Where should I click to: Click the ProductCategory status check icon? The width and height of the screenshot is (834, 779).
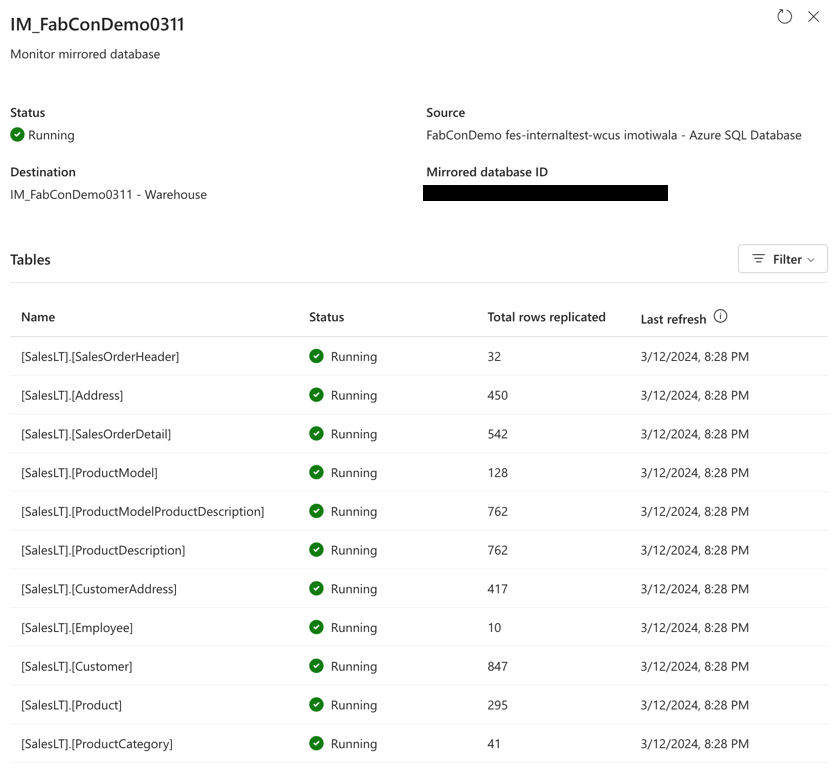click(316, 743)
